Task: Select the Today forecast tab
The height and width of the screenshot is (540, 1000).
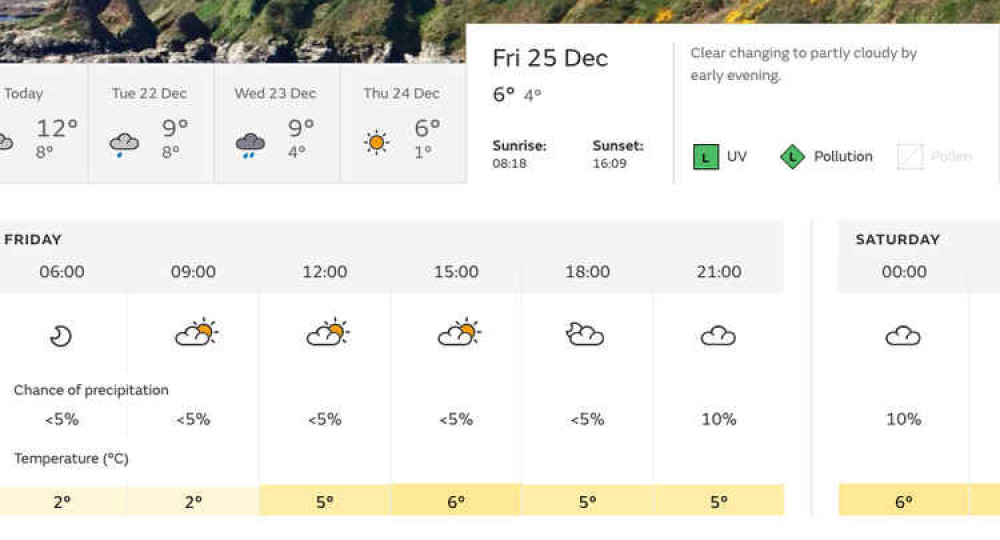Action: tap(42, 123)
